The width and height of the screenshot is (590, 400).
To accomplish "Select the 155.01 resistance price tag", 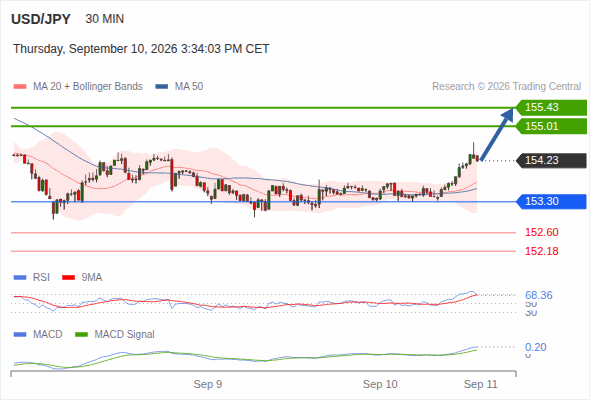I will click(551, 126).
